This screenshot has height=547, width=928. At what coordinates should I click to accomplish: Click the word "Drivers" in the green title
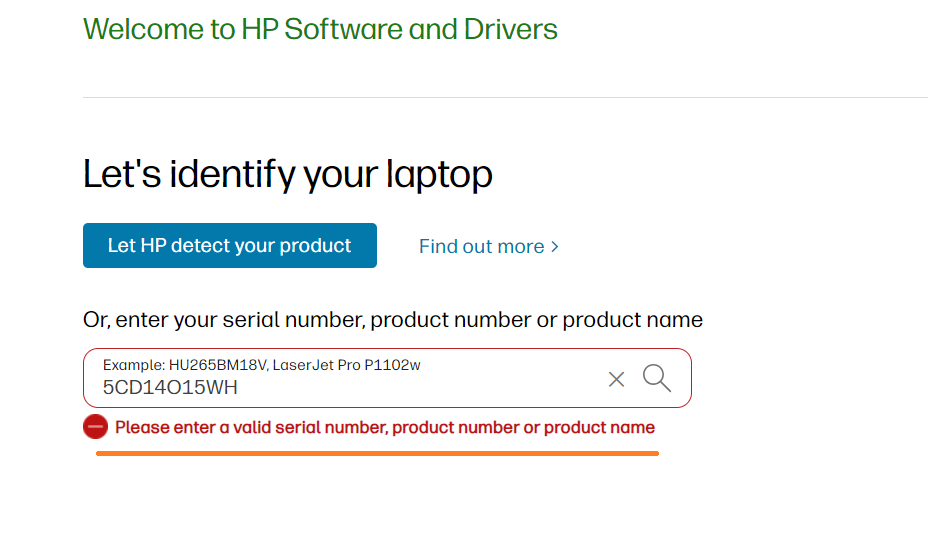(x=511, y=29)
